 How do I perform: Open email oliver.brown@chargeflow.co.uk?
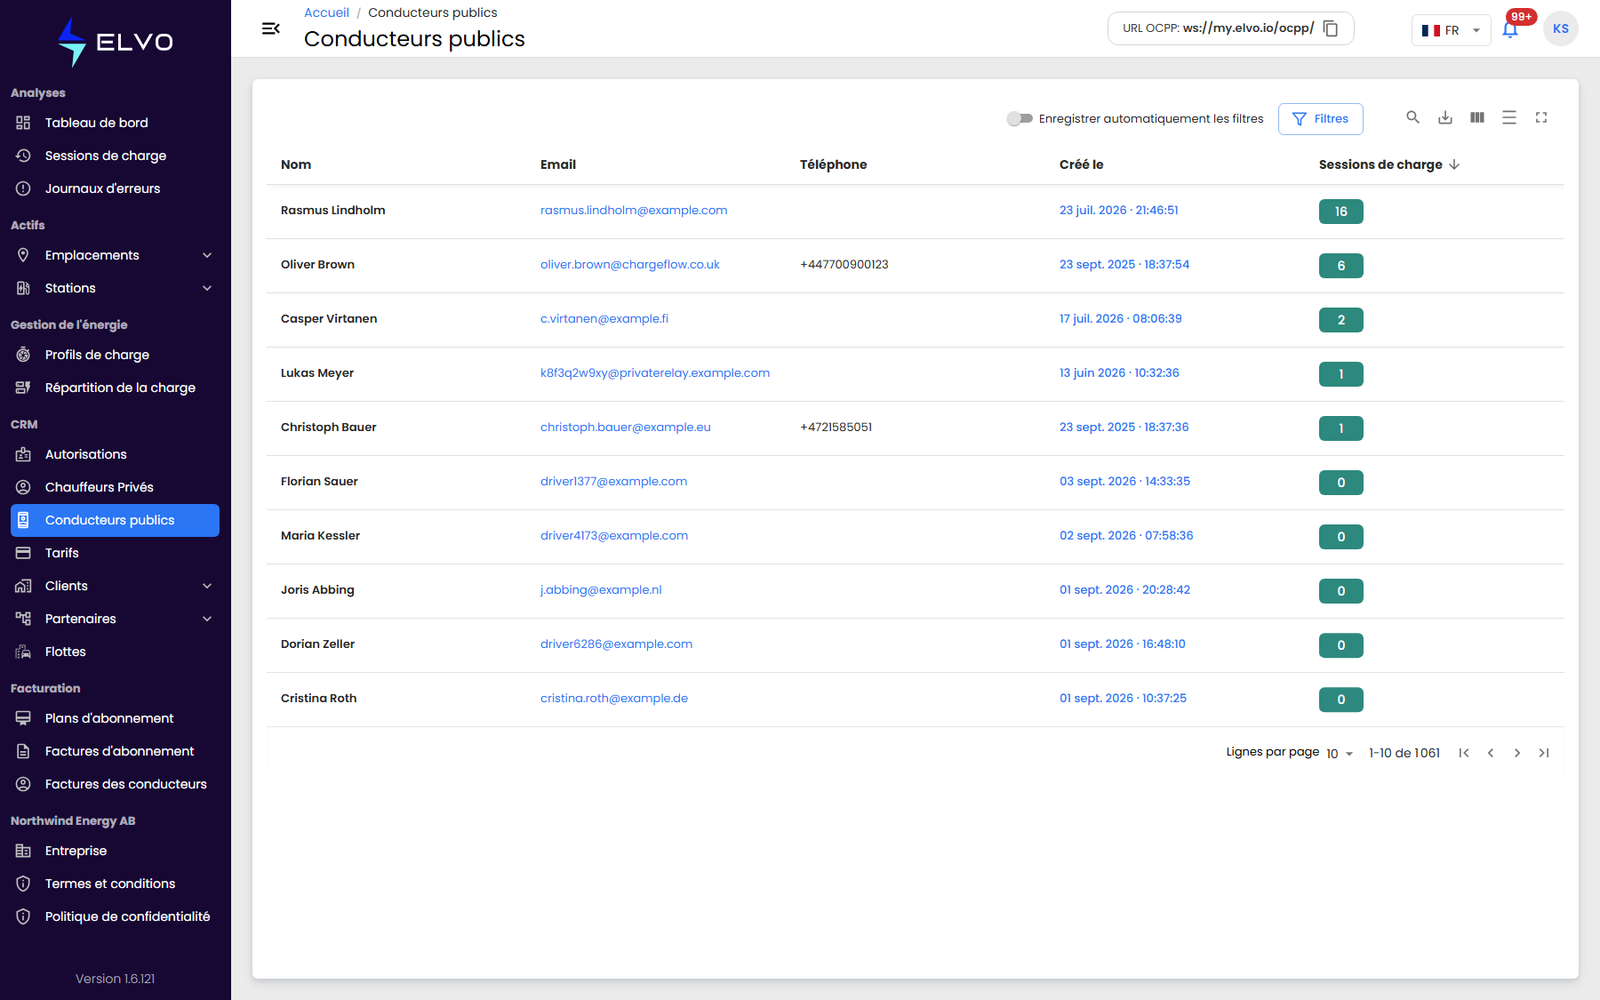(630, 265)
